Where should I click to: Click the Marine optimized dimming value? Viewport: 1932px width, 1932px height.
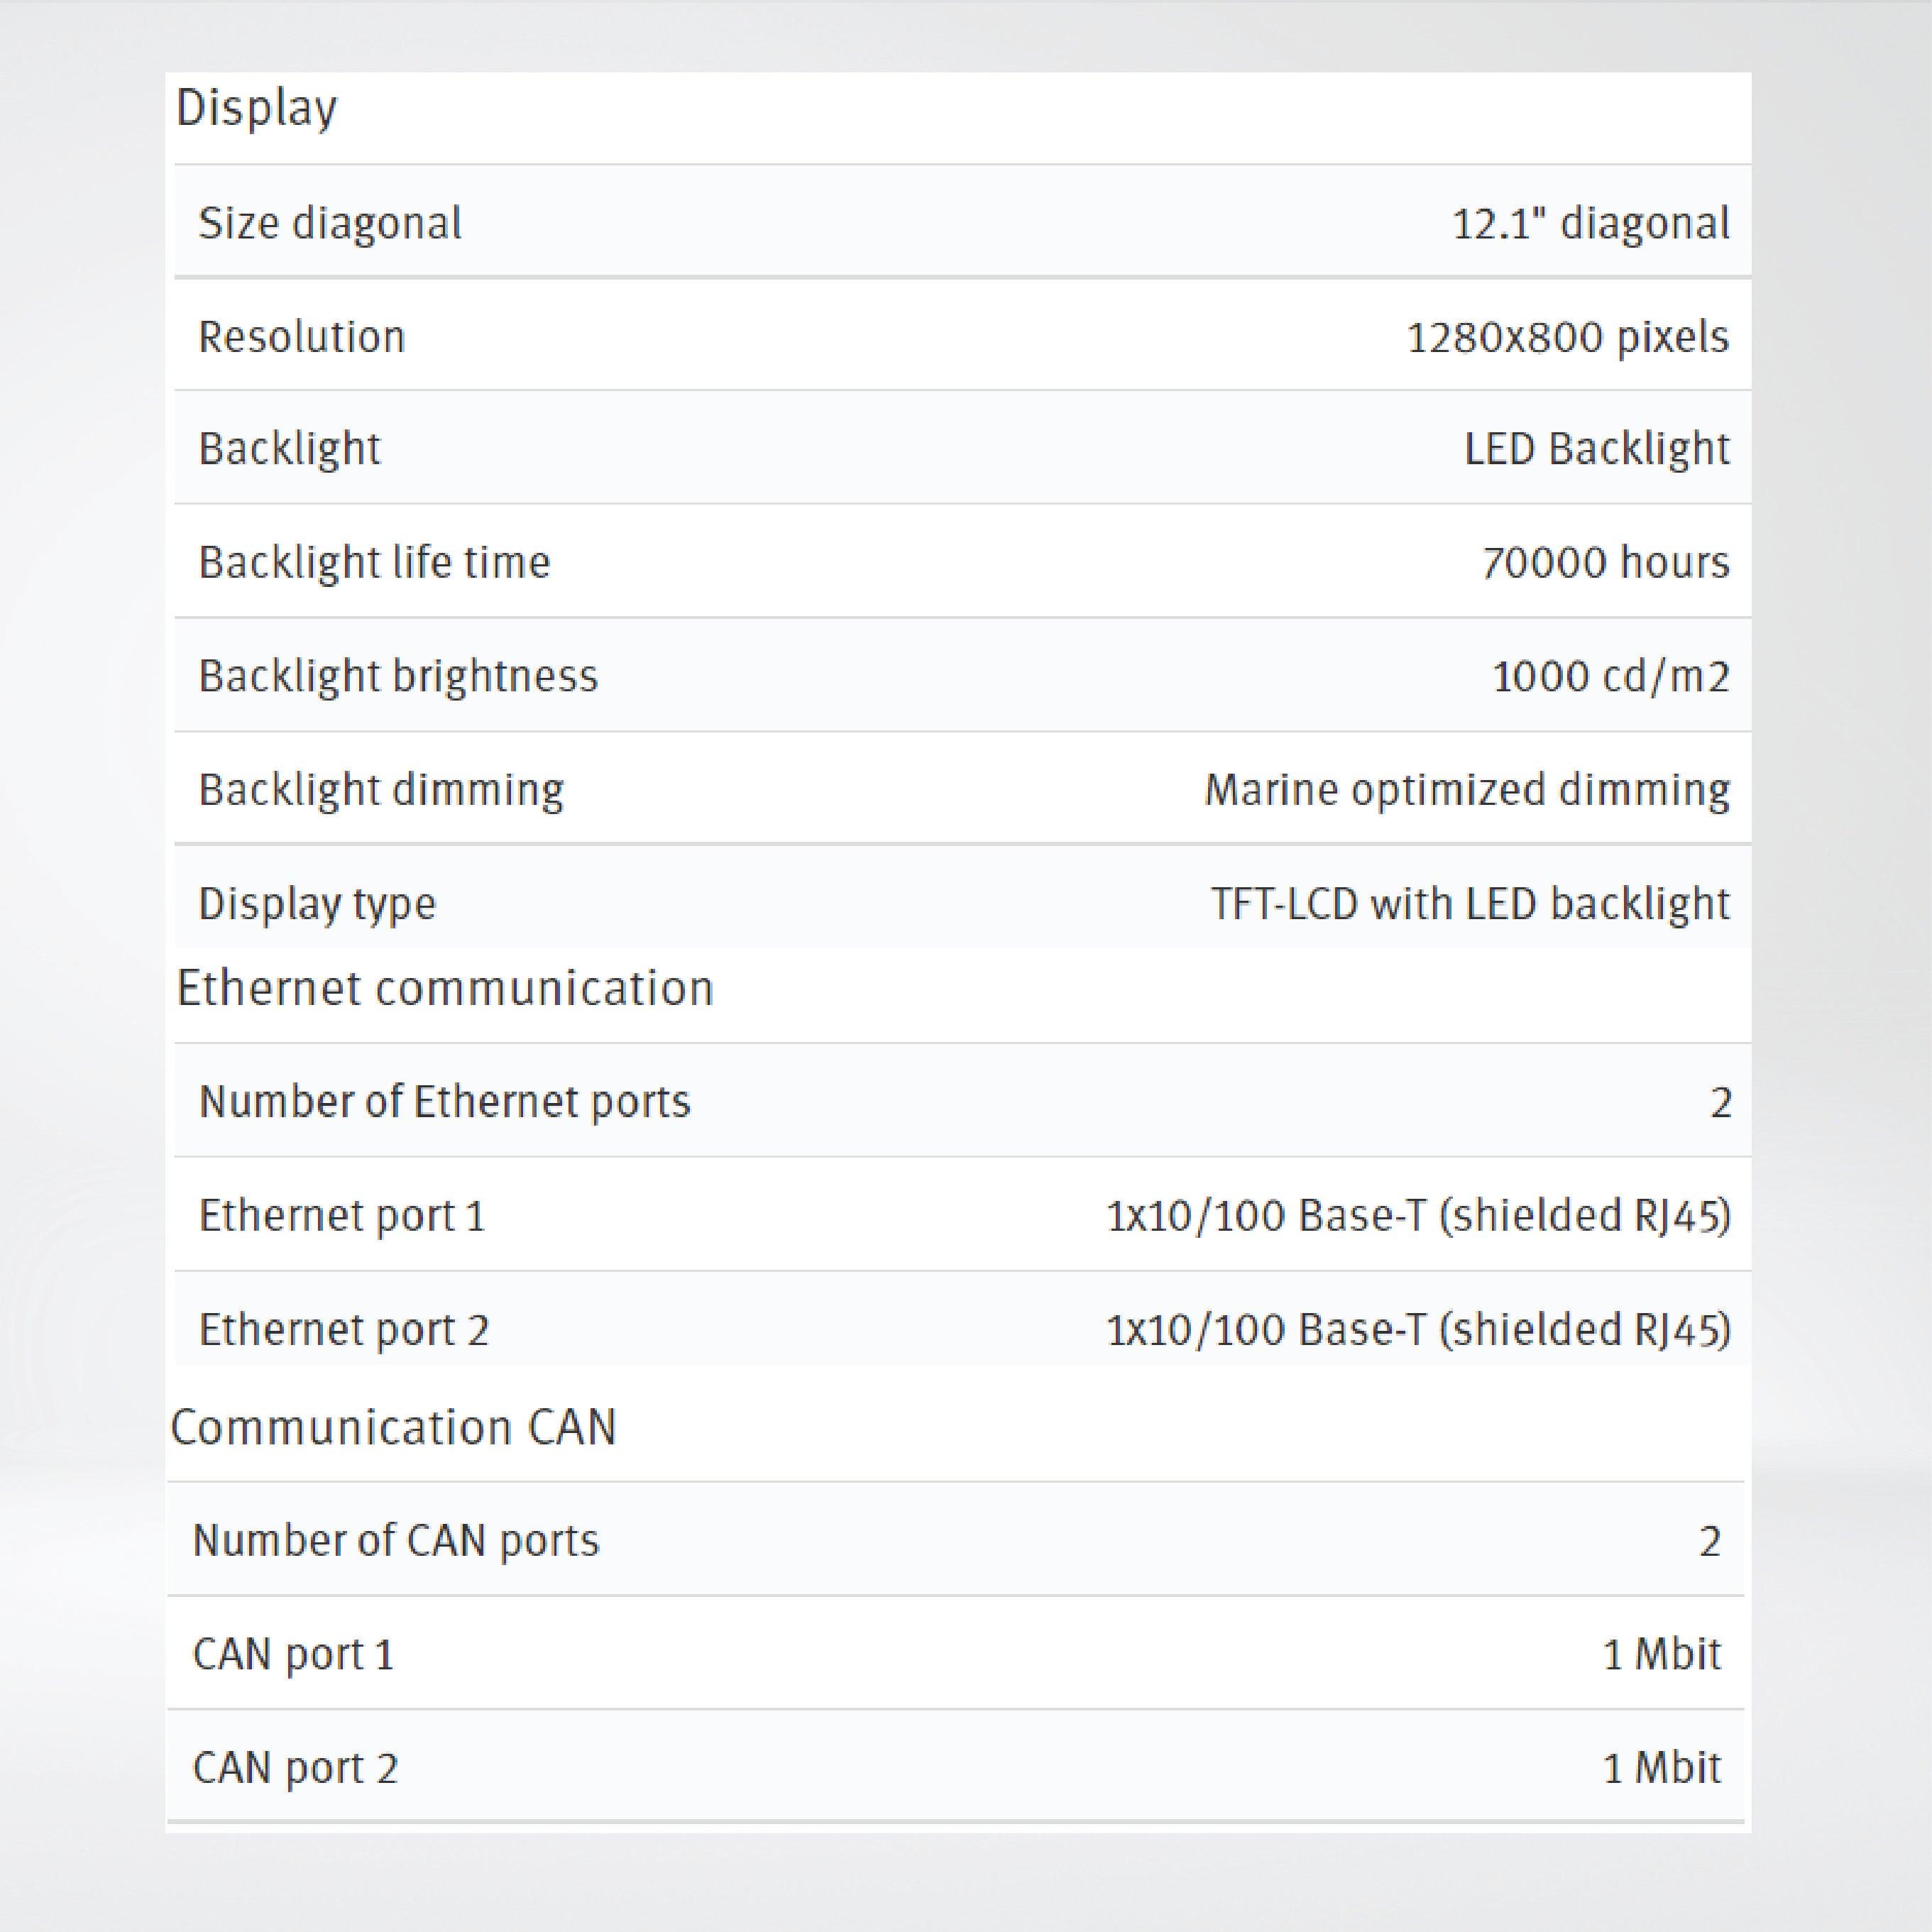(1466, 790)
